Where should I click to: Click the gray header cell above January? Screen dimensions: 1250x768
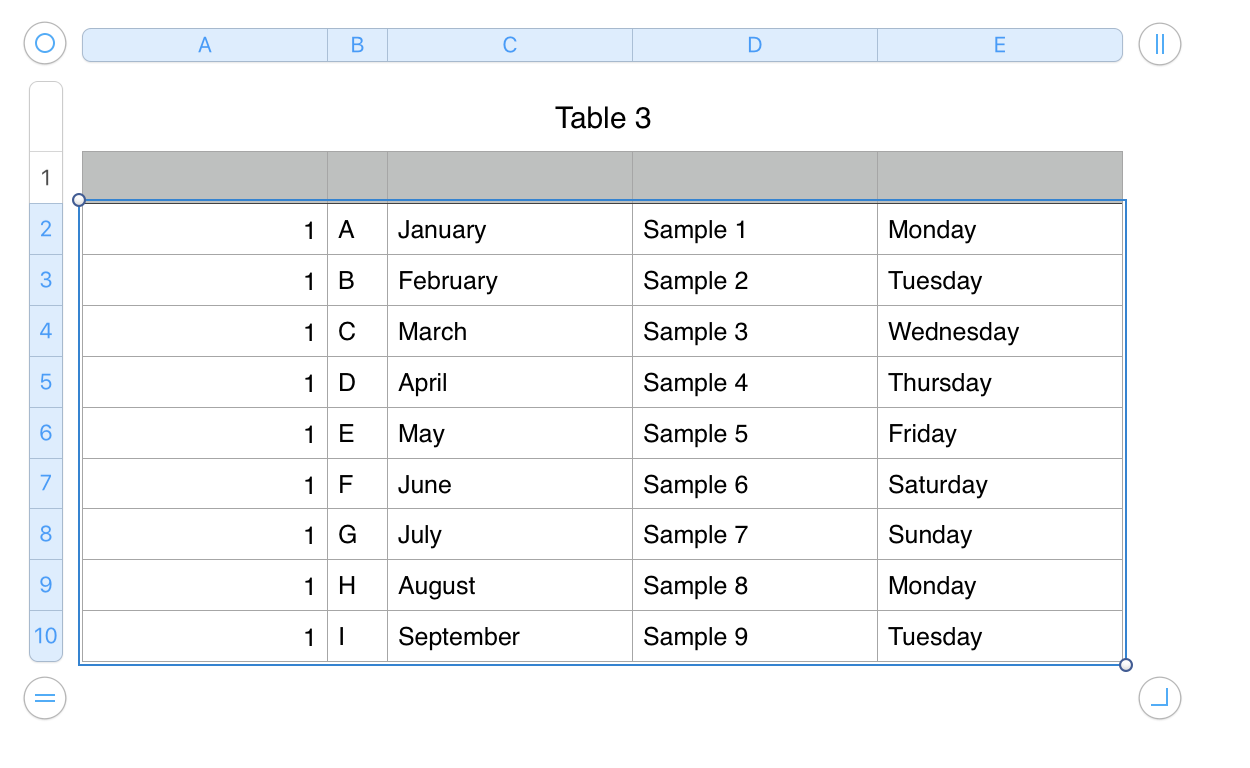click(510, 176)
